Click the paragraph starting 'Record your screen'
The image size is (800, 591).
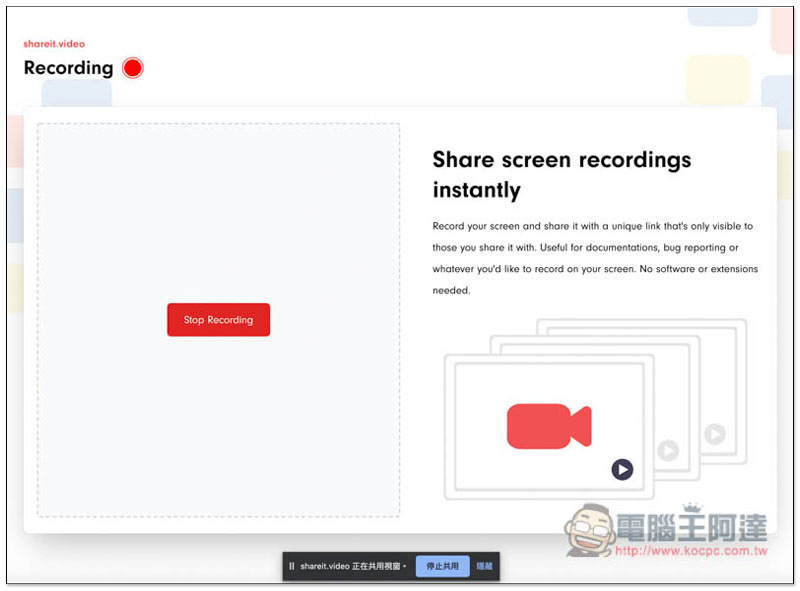tap(595, 258)
